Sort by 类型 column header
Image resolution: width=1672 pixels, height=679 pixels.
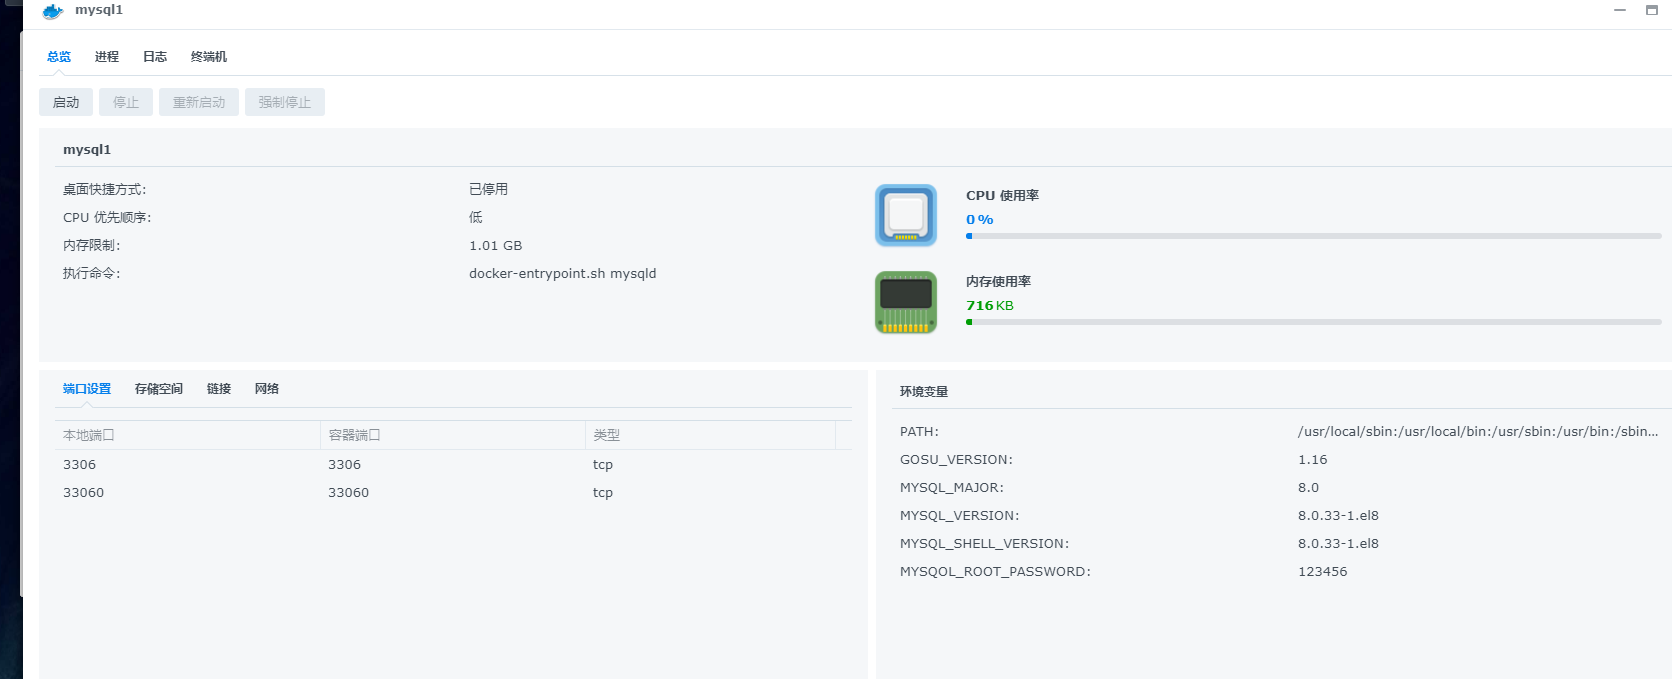tap(711, 435)
